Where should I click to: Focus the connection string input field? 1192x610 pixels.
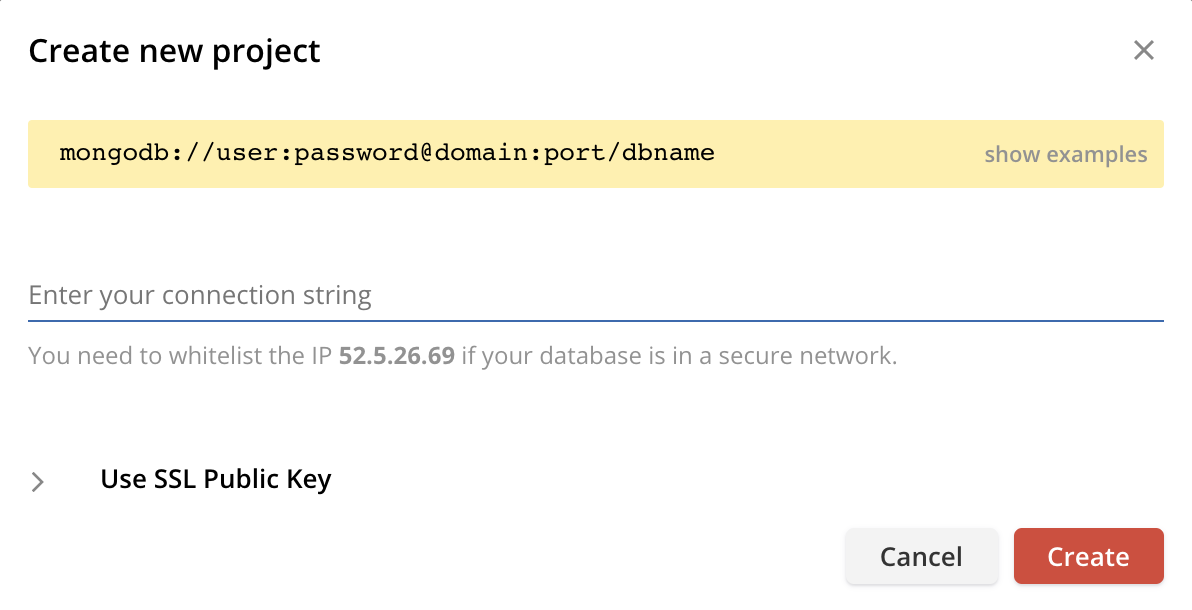(x=595, y=295)
